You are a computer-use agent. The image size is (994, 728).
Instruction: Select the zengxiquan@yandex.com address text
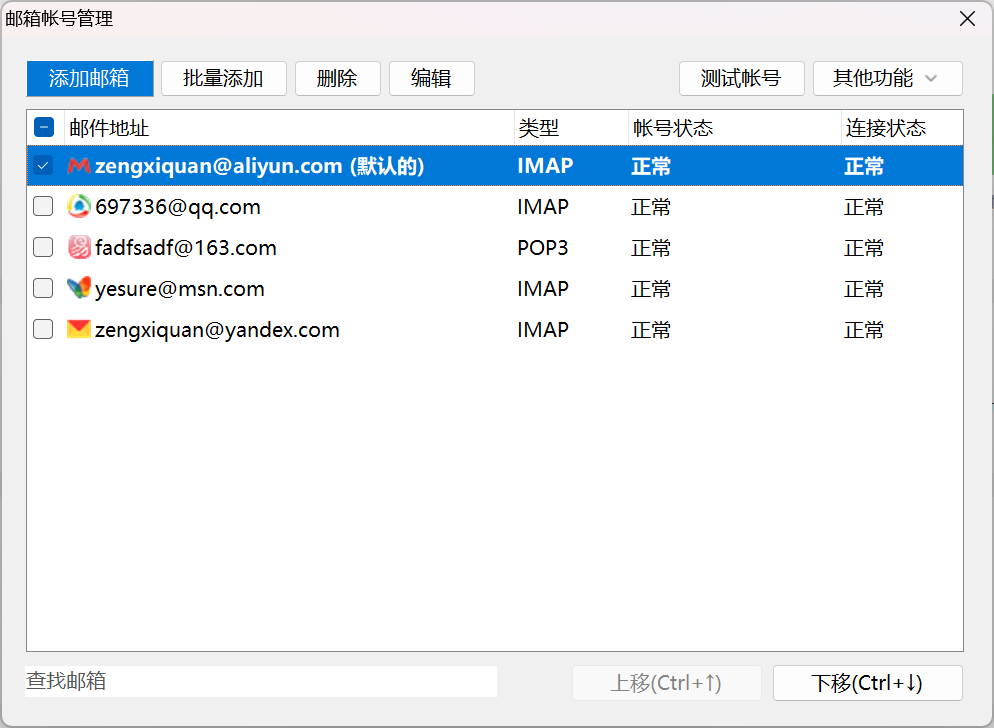217,330
